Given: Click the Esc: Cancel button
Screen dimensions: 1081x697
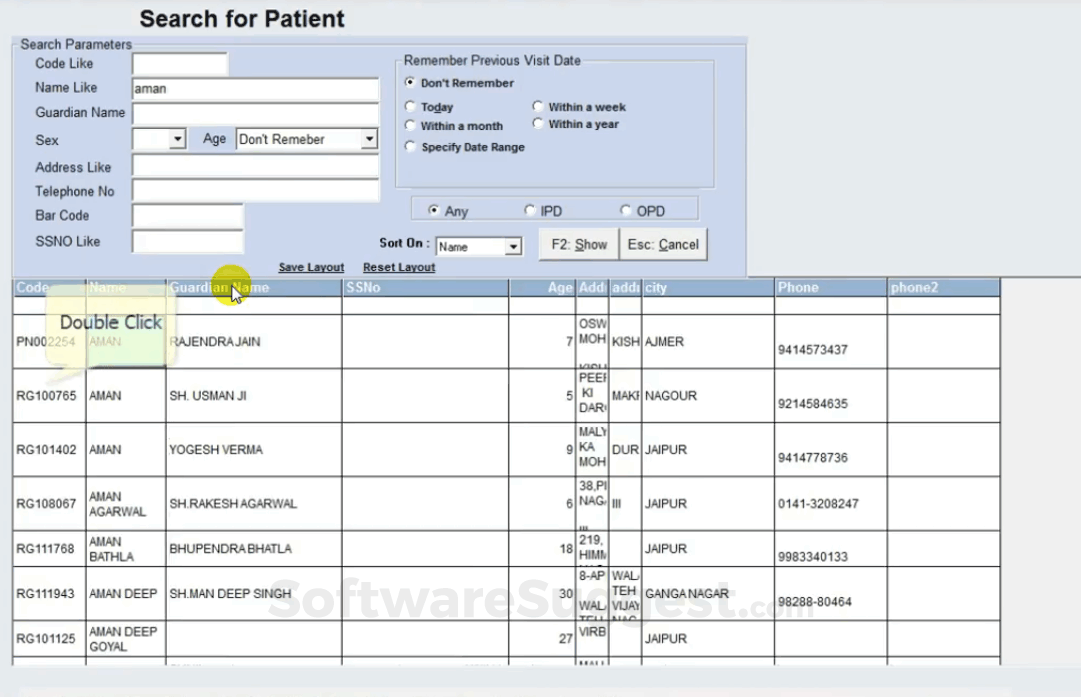Looking at the screenshot, I should 663,244.
